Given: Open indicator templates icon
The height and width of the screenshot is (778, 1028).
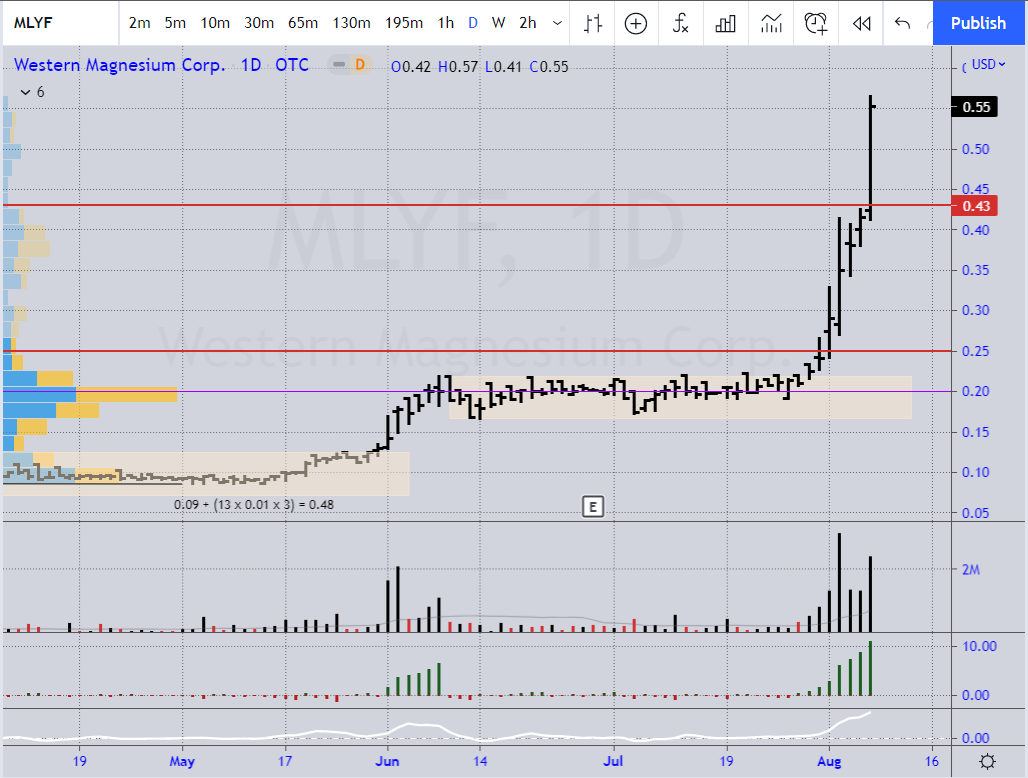Looking at the screenshot, I should (x=771, y=23).
